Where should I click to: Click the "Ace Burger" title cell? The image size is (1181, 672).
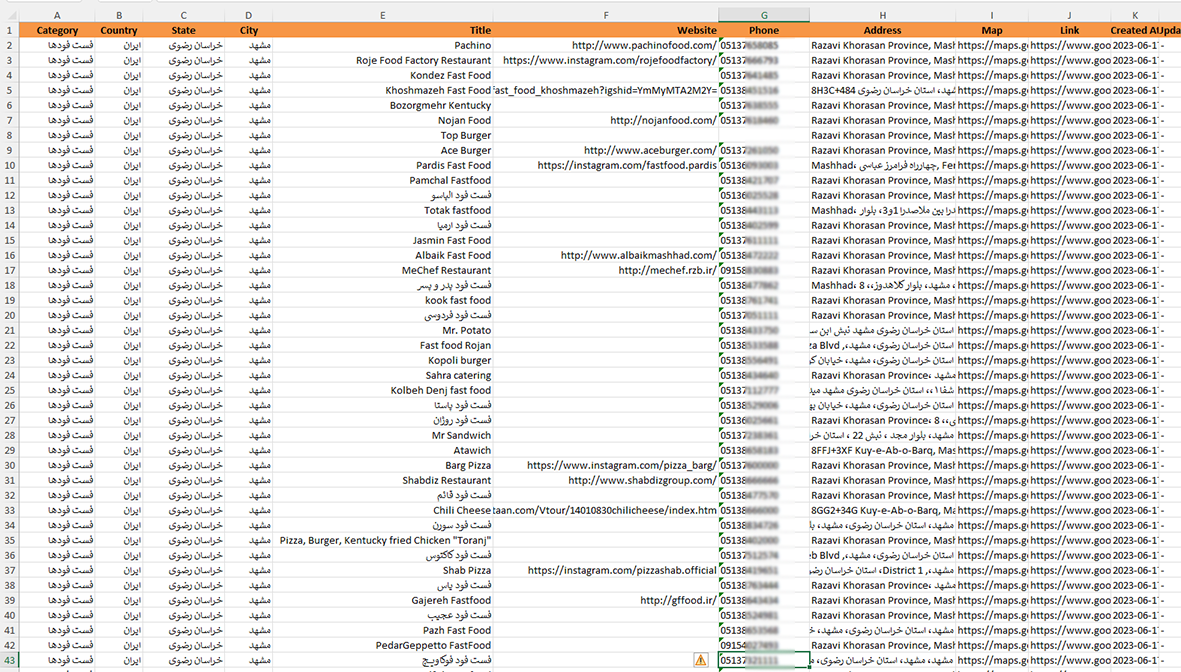click(x=383, y=150)
